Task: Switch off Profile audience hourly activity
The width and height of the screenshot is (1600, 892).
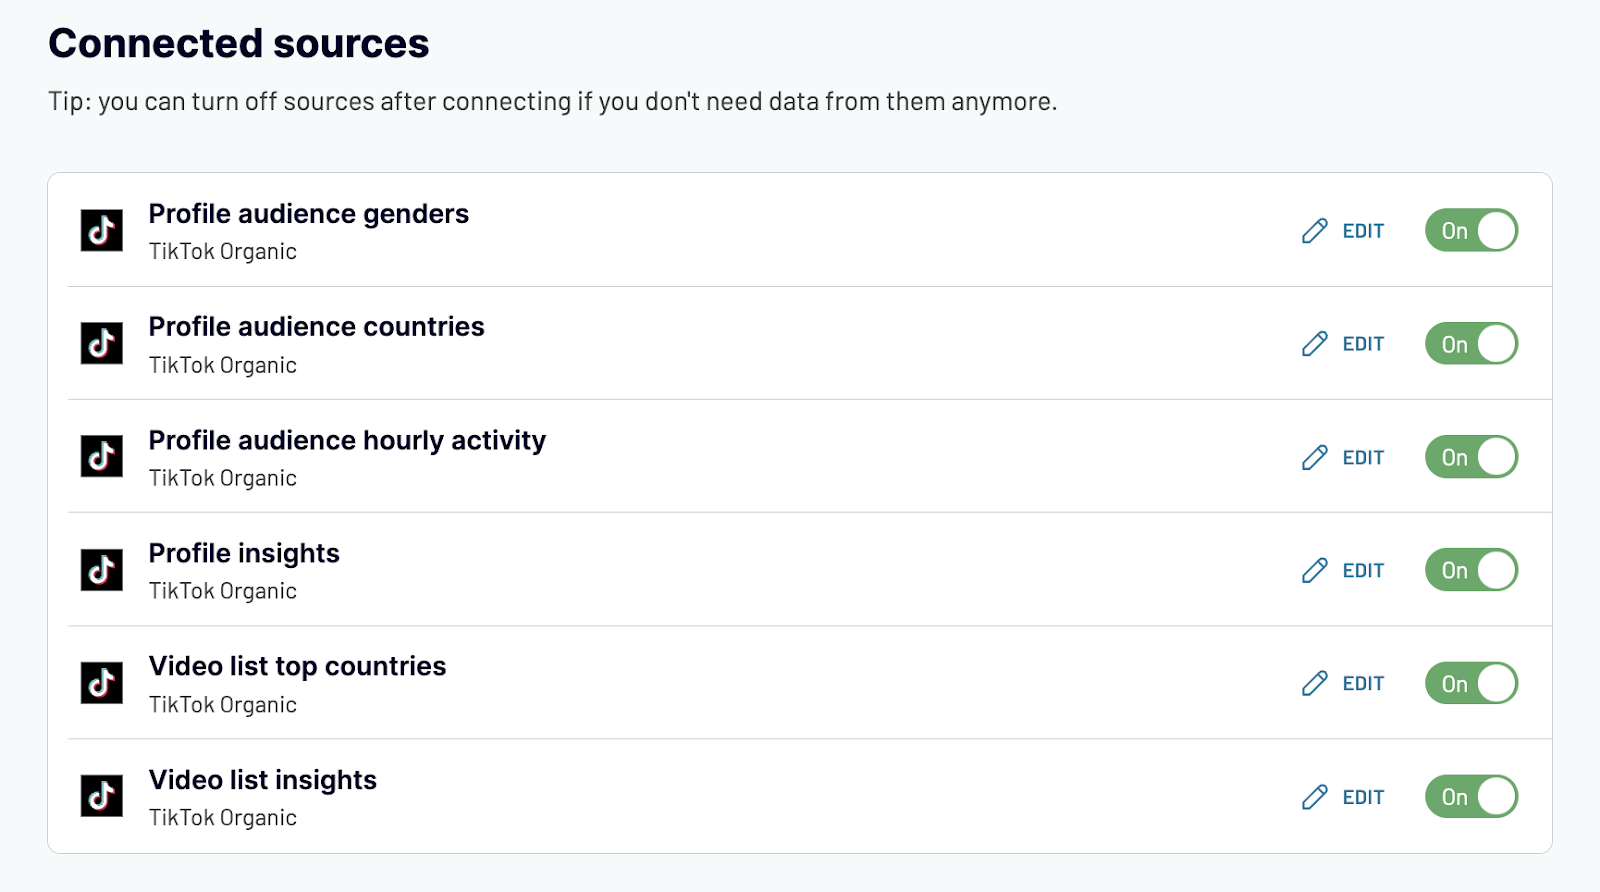Action: pos(1471,457)
